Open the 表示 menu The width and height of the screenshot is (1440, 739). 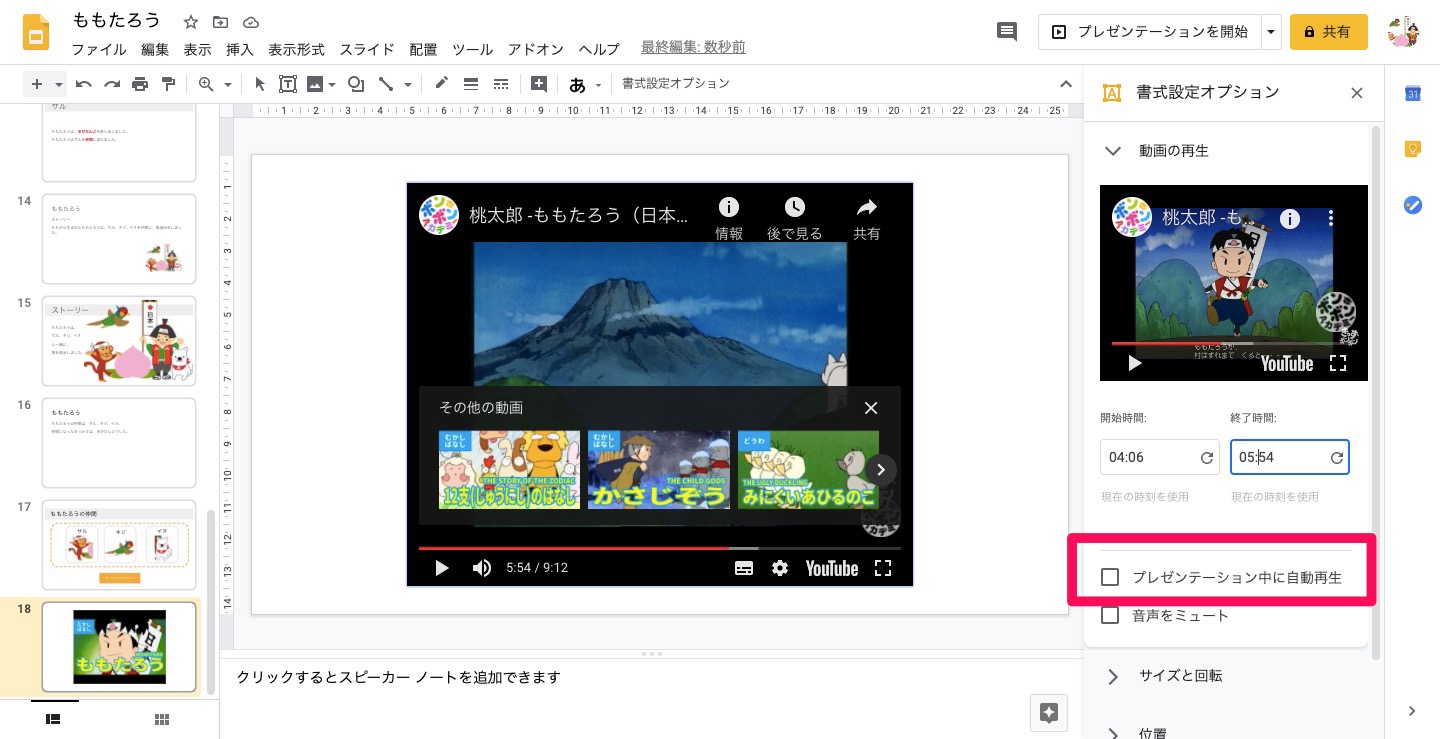point(197,49)
